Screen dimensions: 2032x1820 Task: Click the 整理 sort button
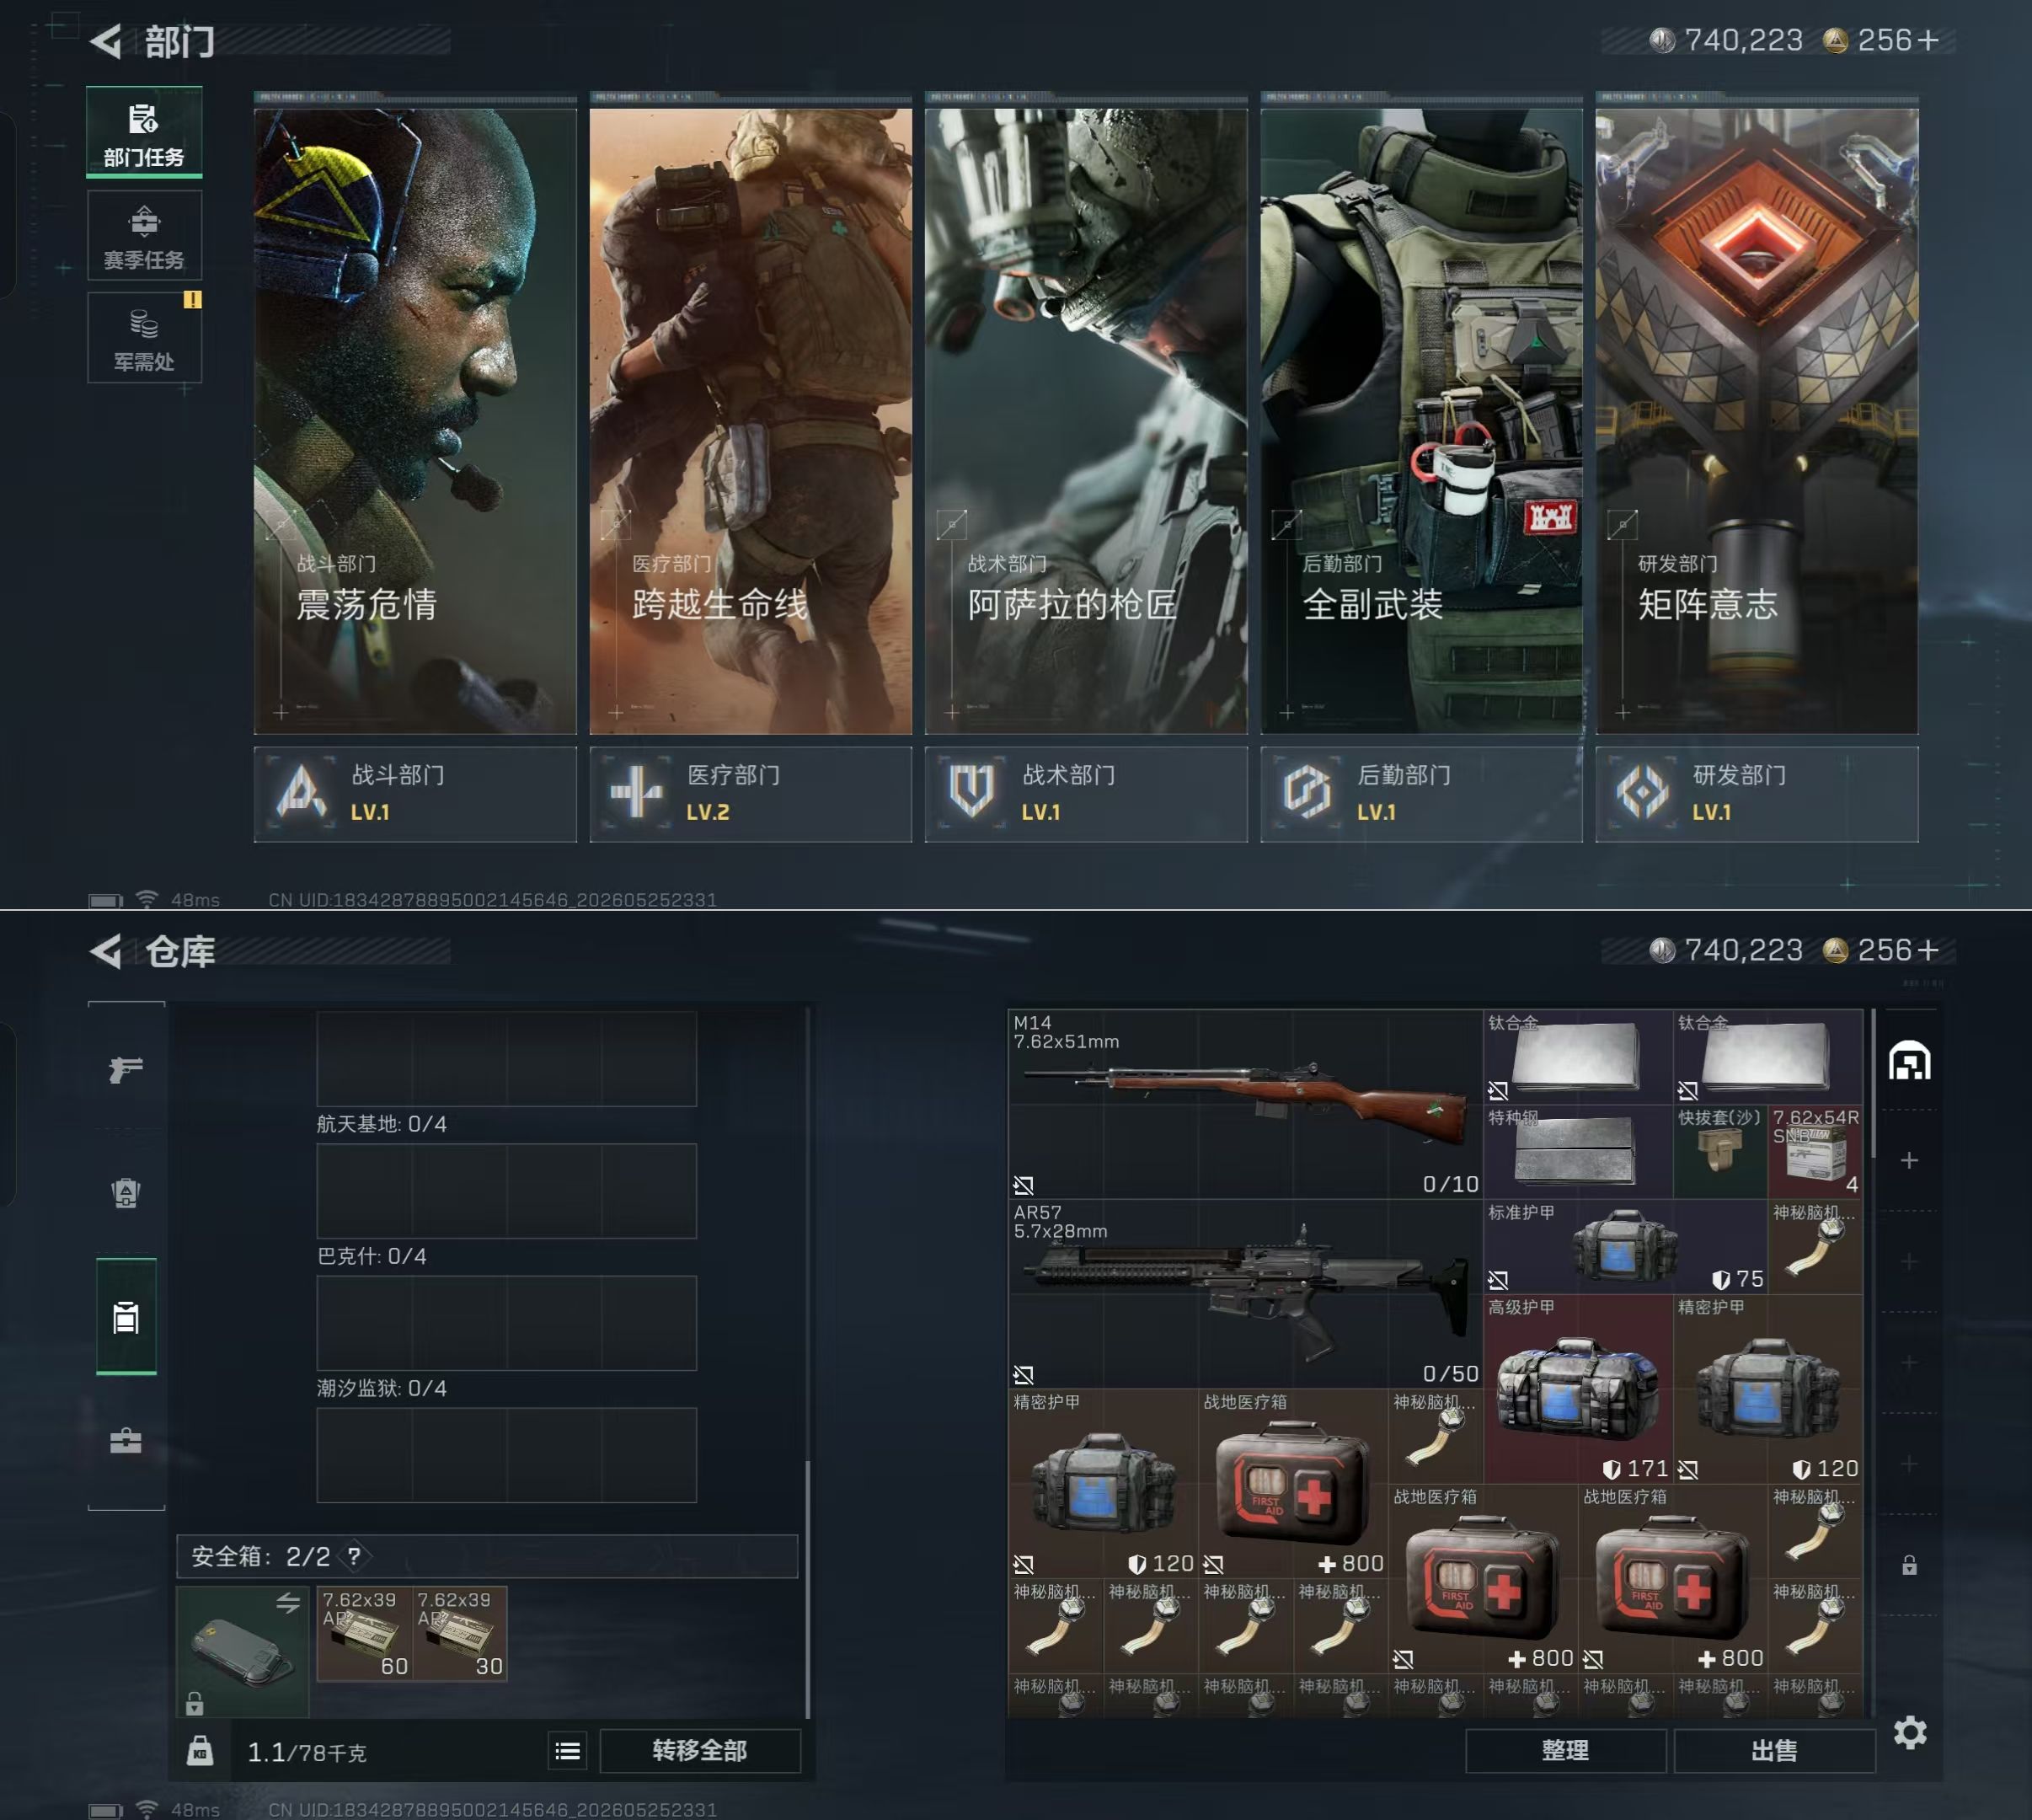coord(1566,1751)
